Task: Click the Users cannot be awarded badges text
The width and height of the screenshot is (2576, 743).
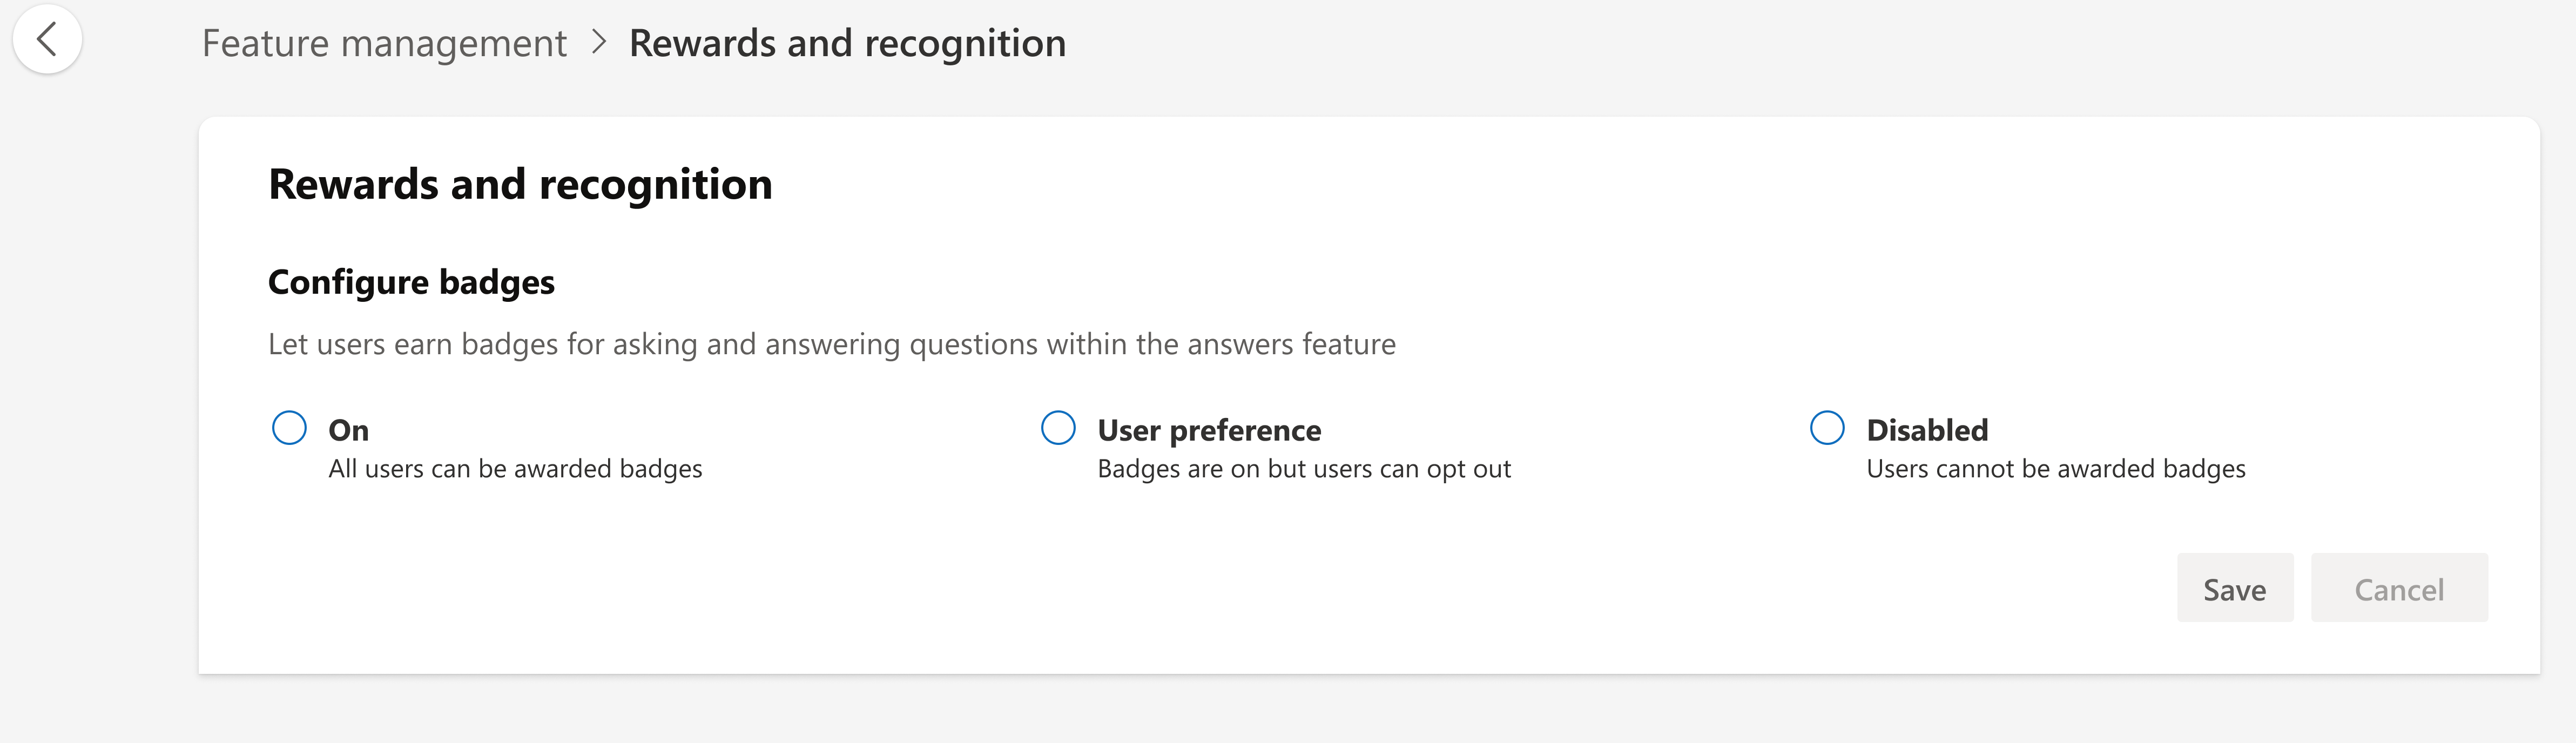Action: point(2056,468)
